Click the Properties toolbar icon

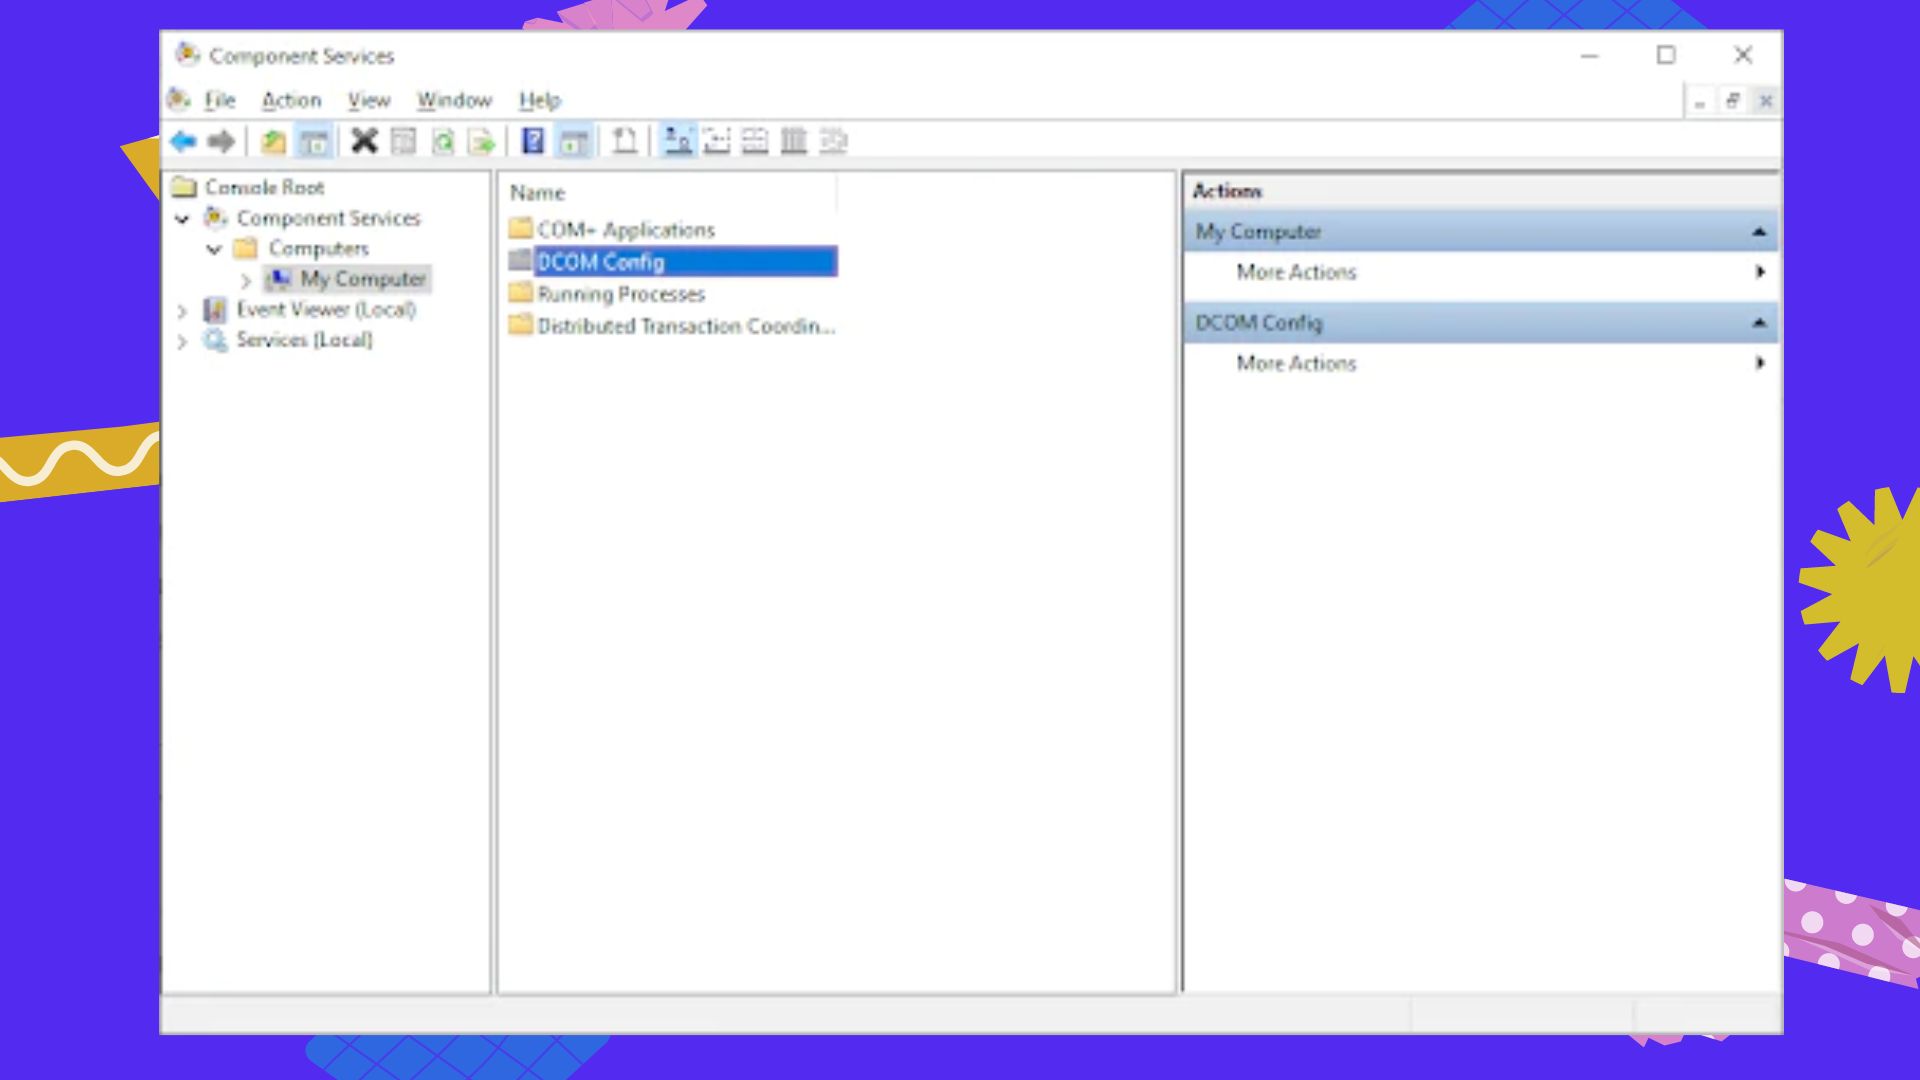coord(404,142)
